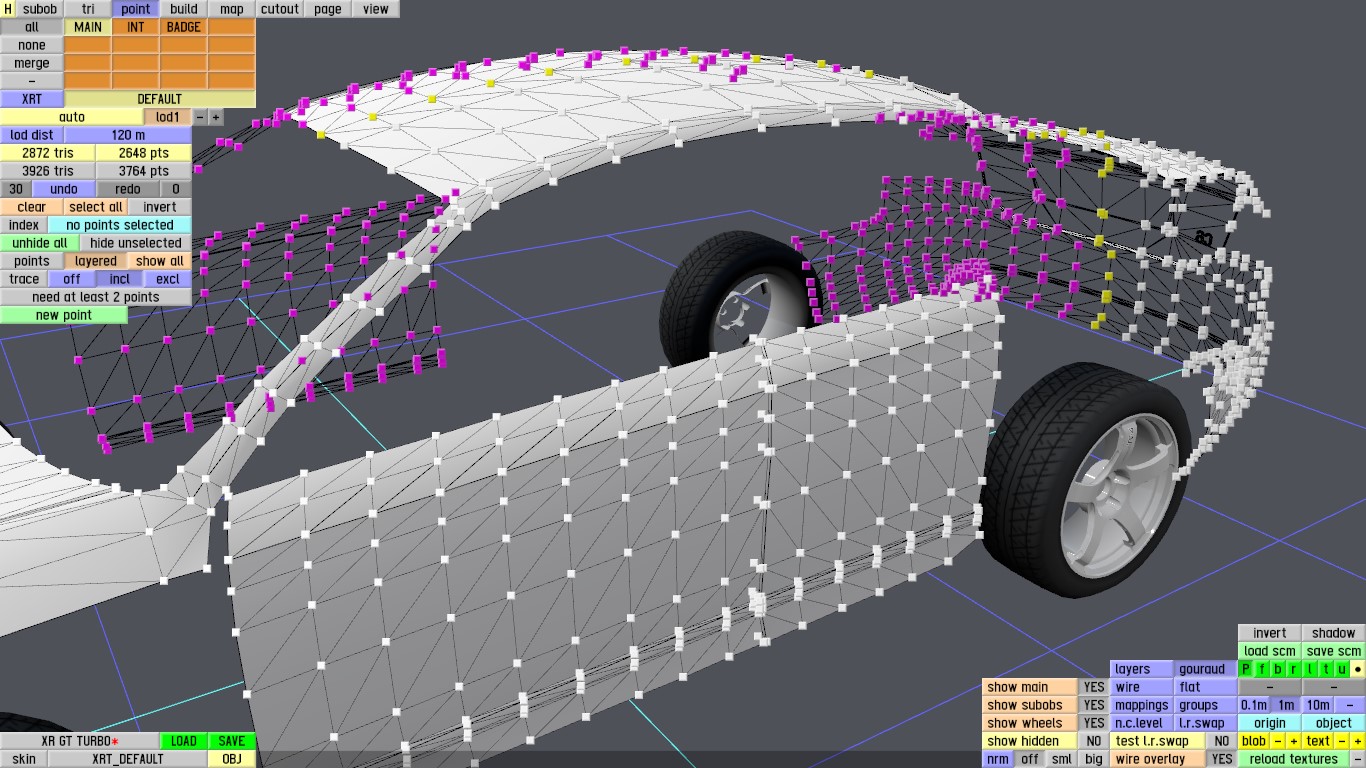The image size is (1366, 768).
Task: Click the plus button beside lod1
Action: [x=215, y=117]
